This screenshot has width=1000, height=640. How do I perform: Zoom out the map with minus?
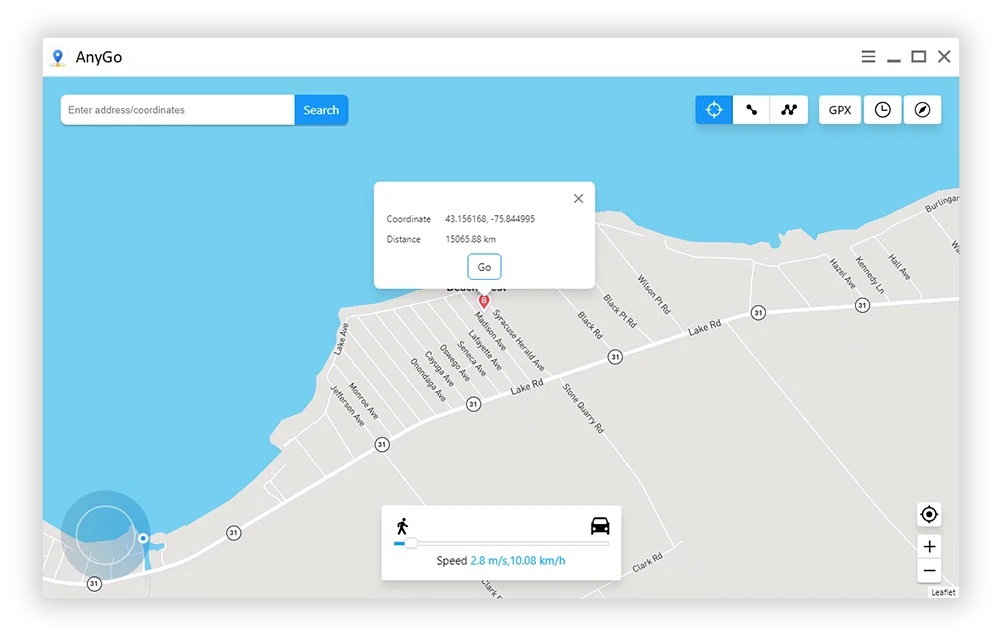click(x=929, y=571)
